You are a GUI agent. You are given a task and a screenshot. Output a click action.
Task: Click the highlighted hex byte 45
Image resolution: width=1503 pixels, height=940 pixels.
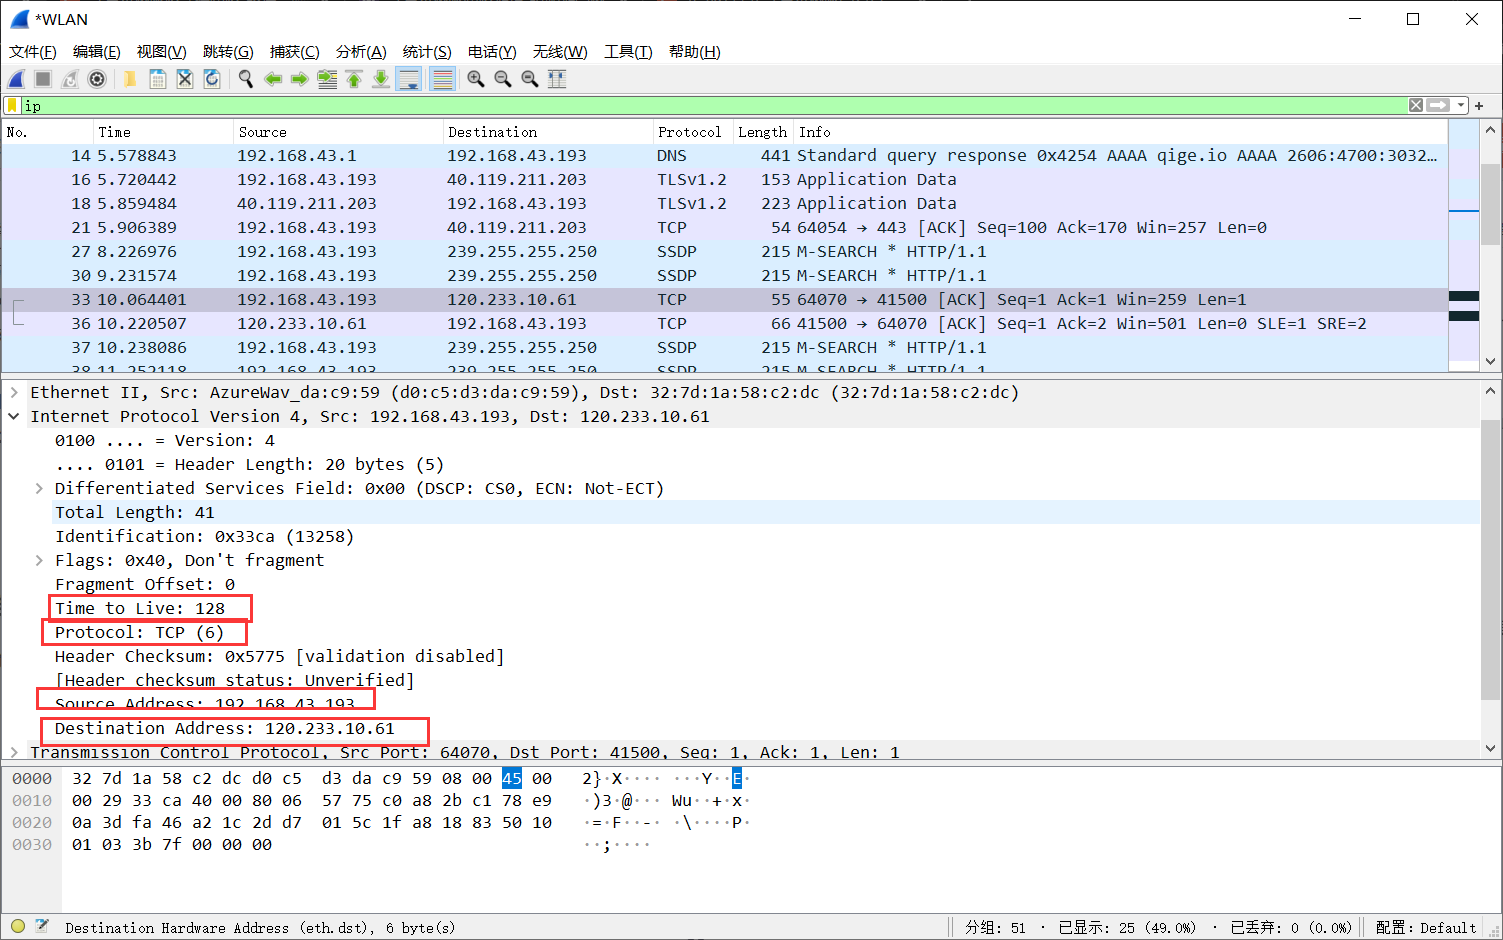point(512,778)
